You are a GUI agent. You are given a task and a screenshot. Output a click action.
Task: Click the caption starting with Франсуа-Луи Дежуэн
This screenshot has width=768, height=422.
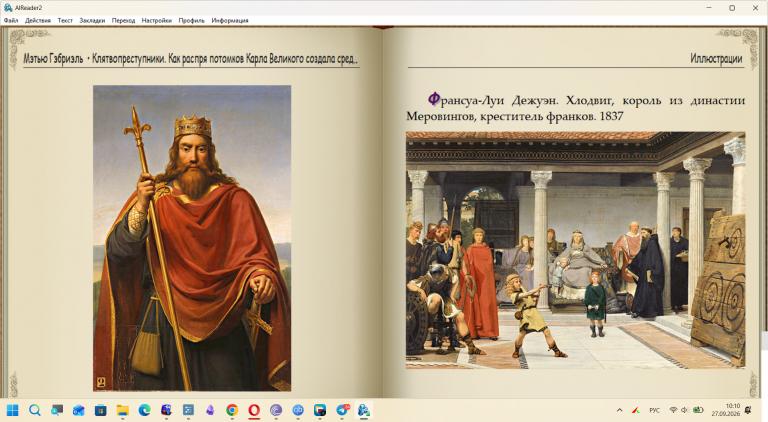click(x=576, y=108)
